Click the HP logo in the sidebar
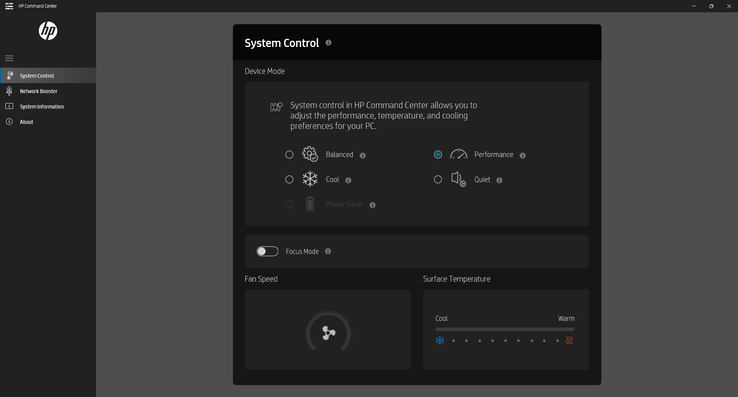 click(x=48, y=31)
